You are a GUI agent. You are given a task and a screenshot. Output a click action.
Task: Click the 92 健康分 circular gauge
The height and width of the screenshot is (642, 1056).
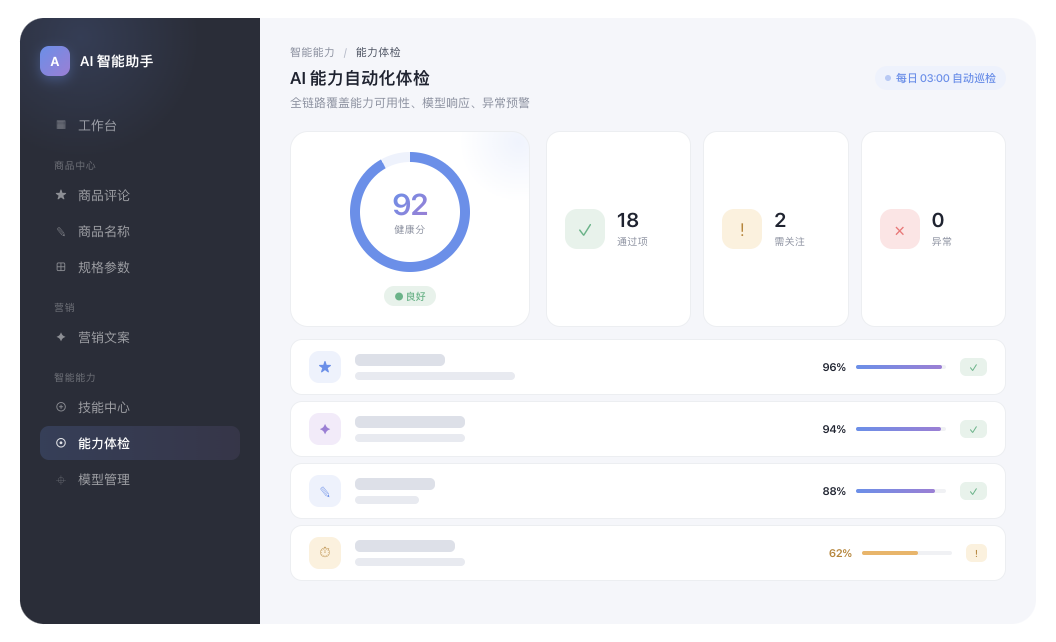click(409, 212)
